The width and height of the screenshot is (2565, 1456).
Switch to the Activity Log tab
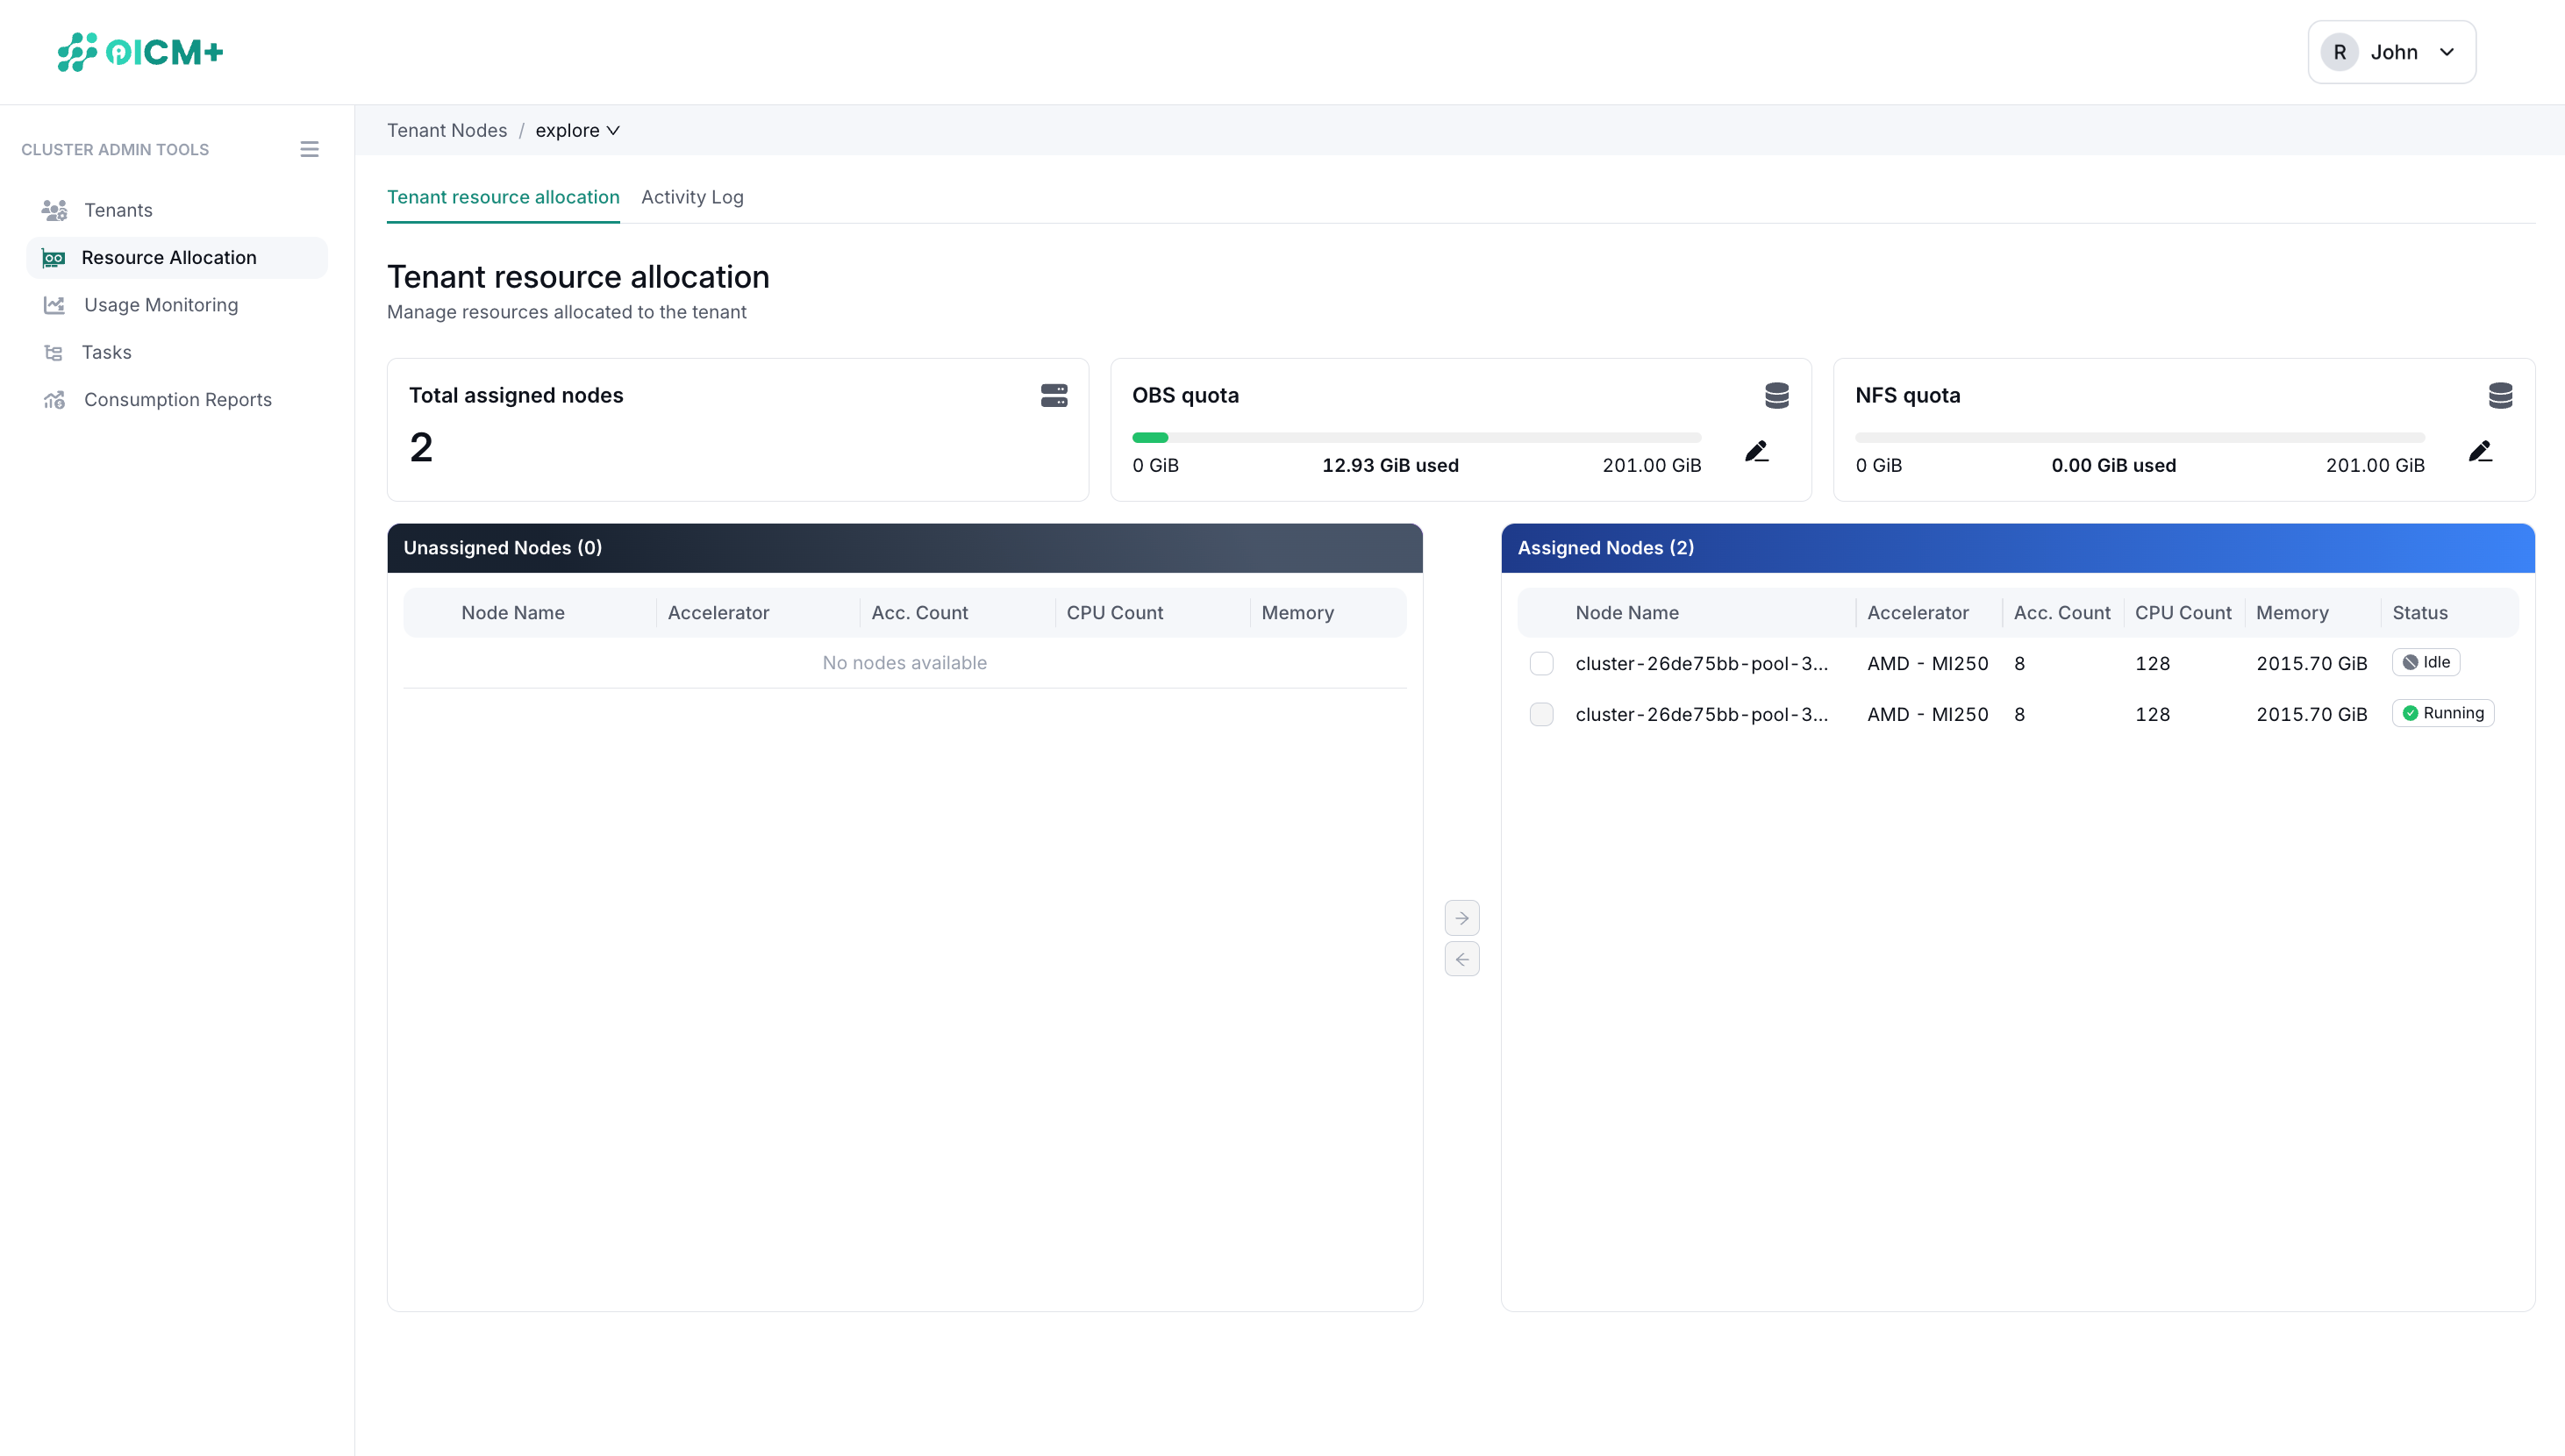click(x=692, y=197)
